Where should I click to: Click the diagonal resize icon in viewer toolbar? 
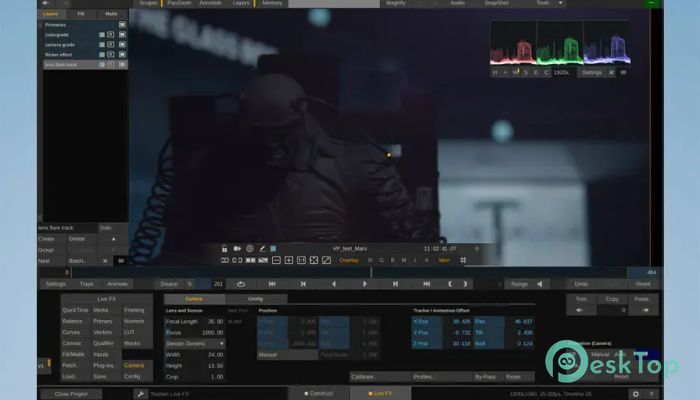pos(326,260)
